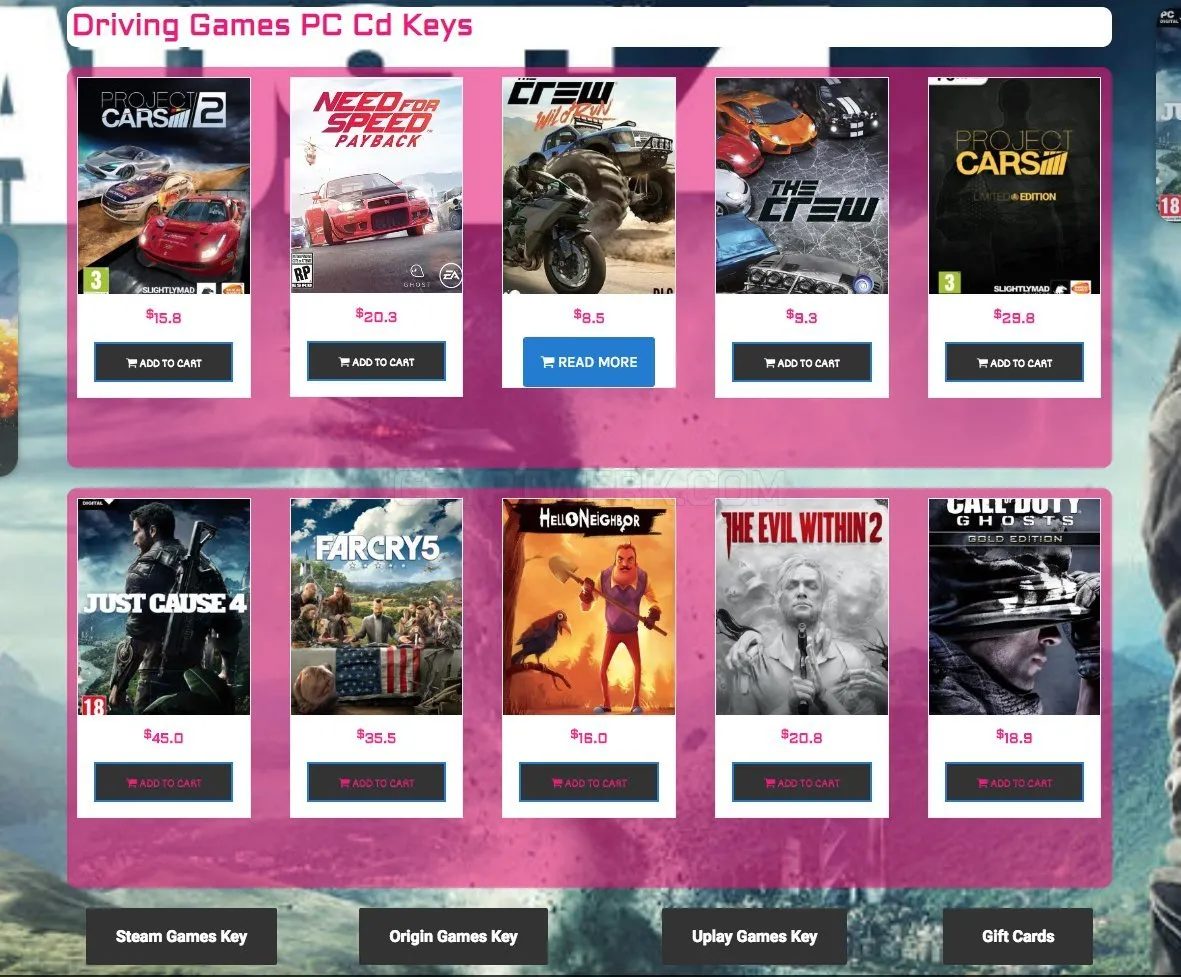Open Hello Neighbor cover image
This screenshot has height=977, width=1181.
589,606
